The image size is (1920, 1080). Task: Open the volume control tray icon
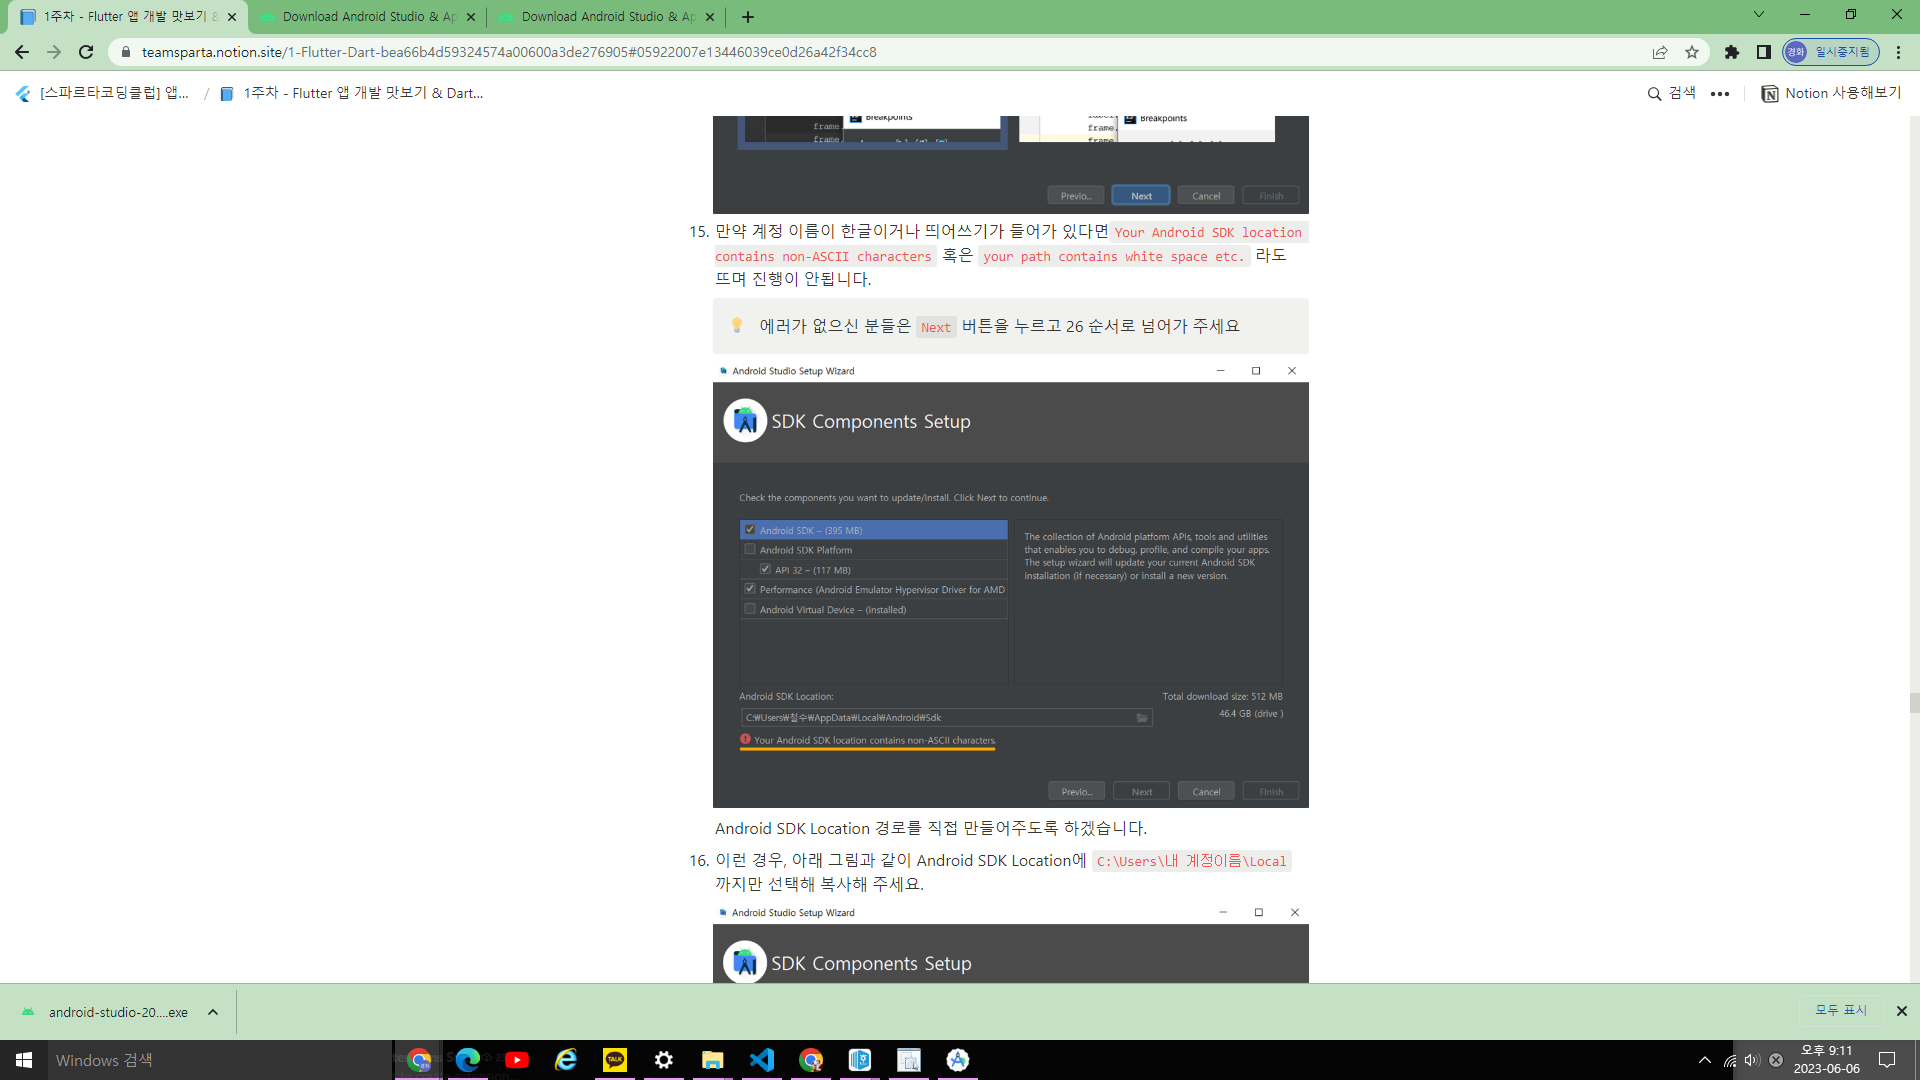(1752, 1060)
